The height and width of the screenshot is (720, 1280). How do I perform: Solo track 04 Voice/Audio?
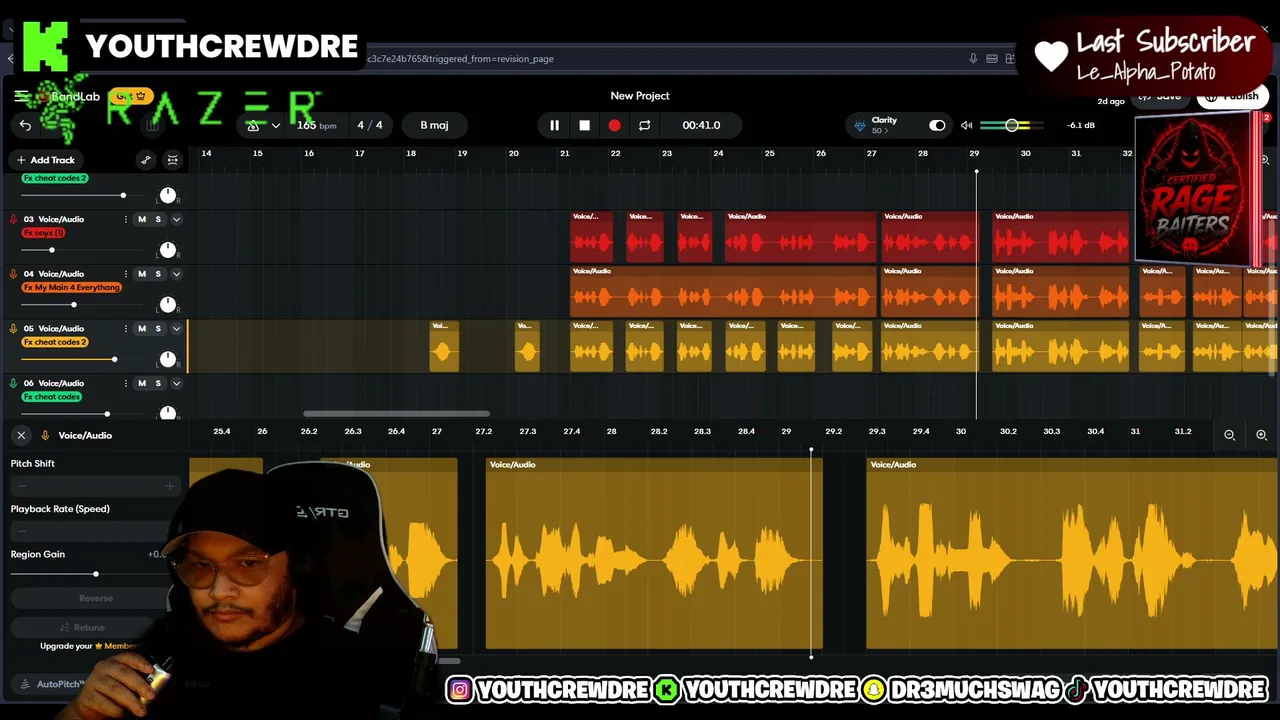click(157, 274)
